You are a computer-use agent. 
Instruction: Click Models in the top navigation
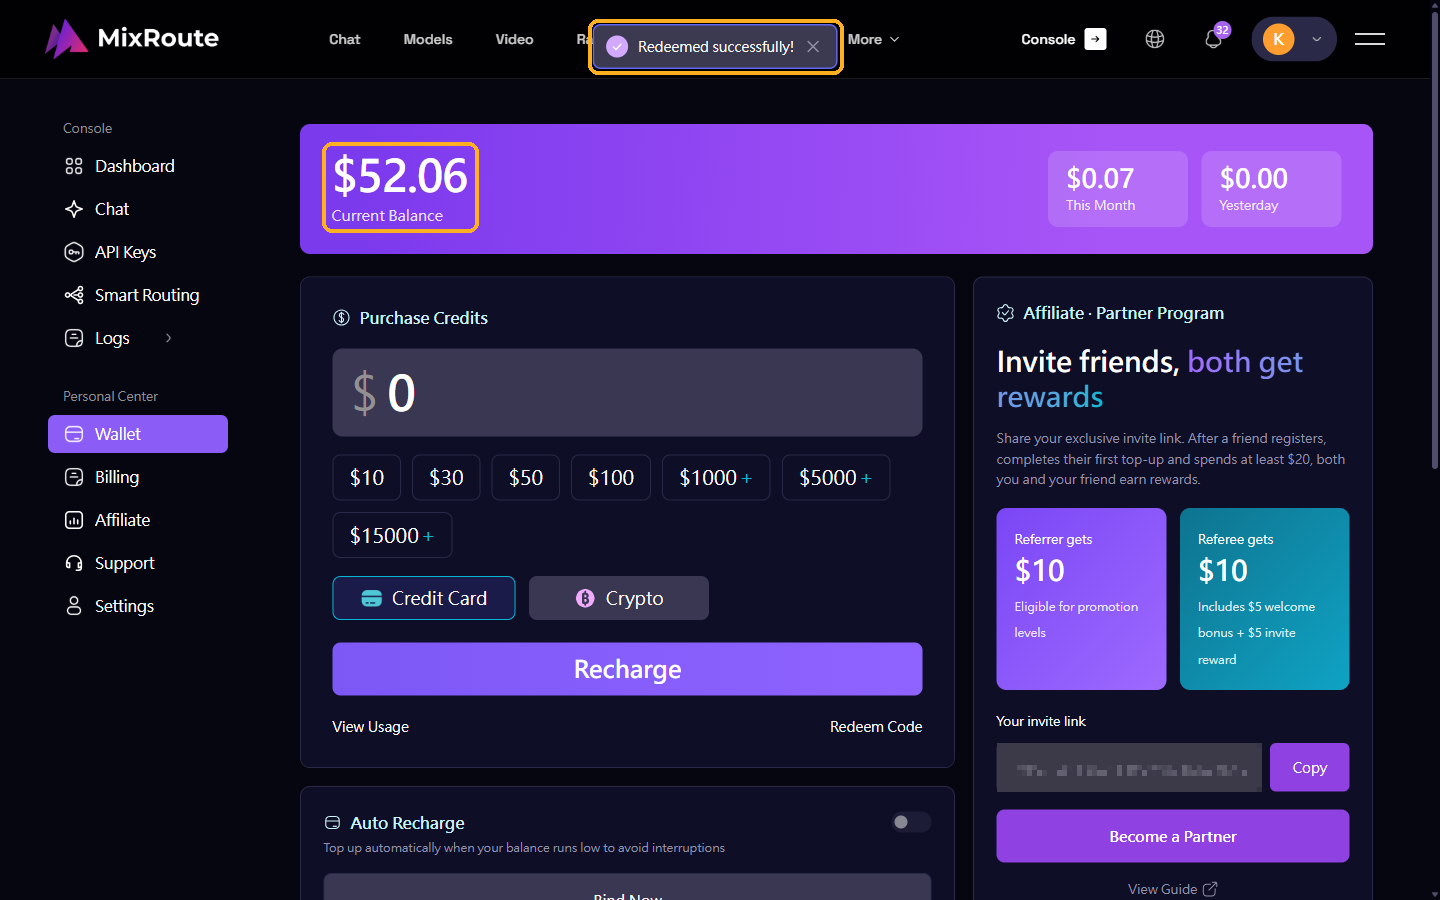(428, 39)
